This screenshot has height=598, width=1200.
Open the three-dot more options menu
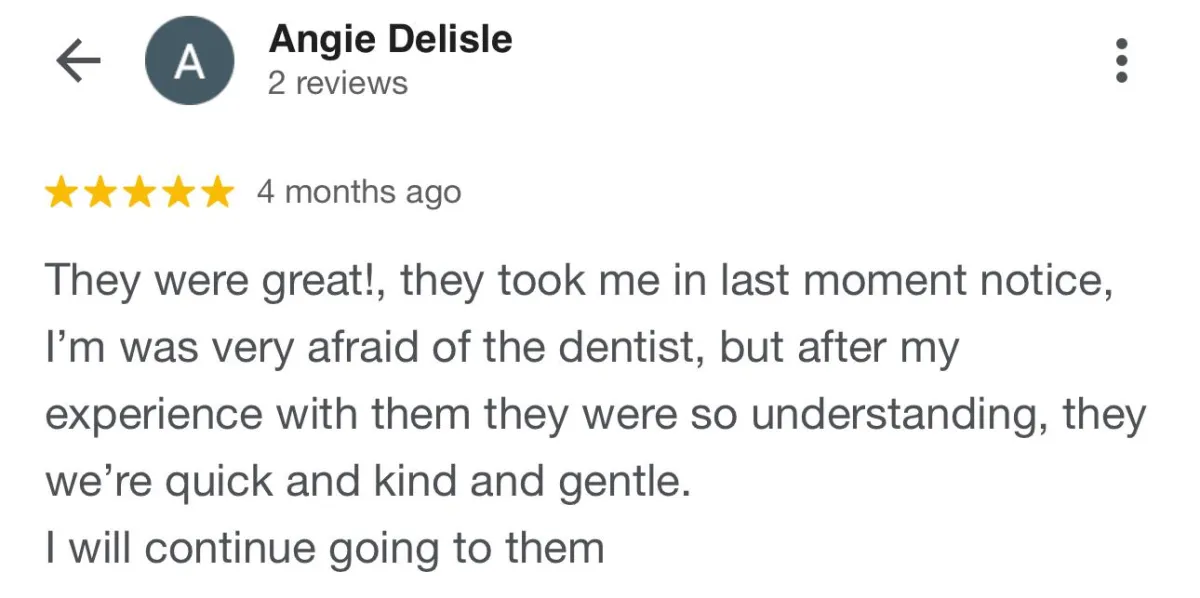(1122, 61)
